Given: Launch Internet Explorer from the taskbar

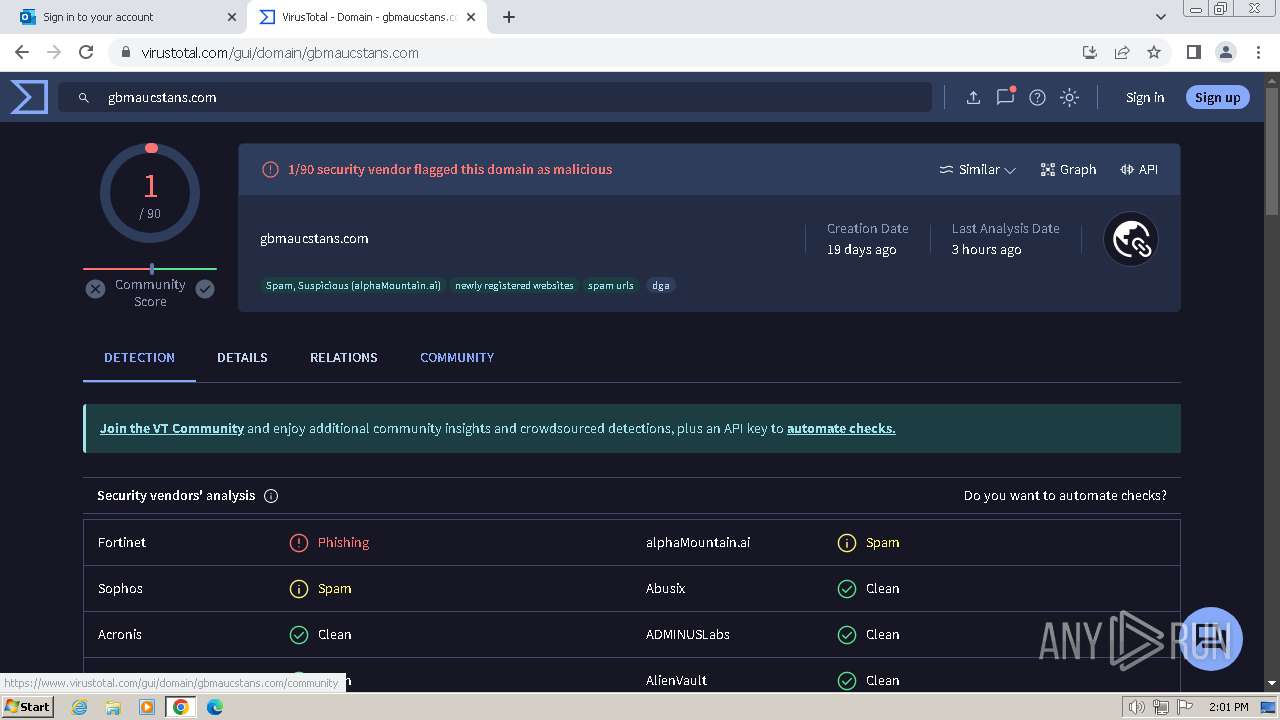Looking at the screenshot, I should (x=80, y=707).
